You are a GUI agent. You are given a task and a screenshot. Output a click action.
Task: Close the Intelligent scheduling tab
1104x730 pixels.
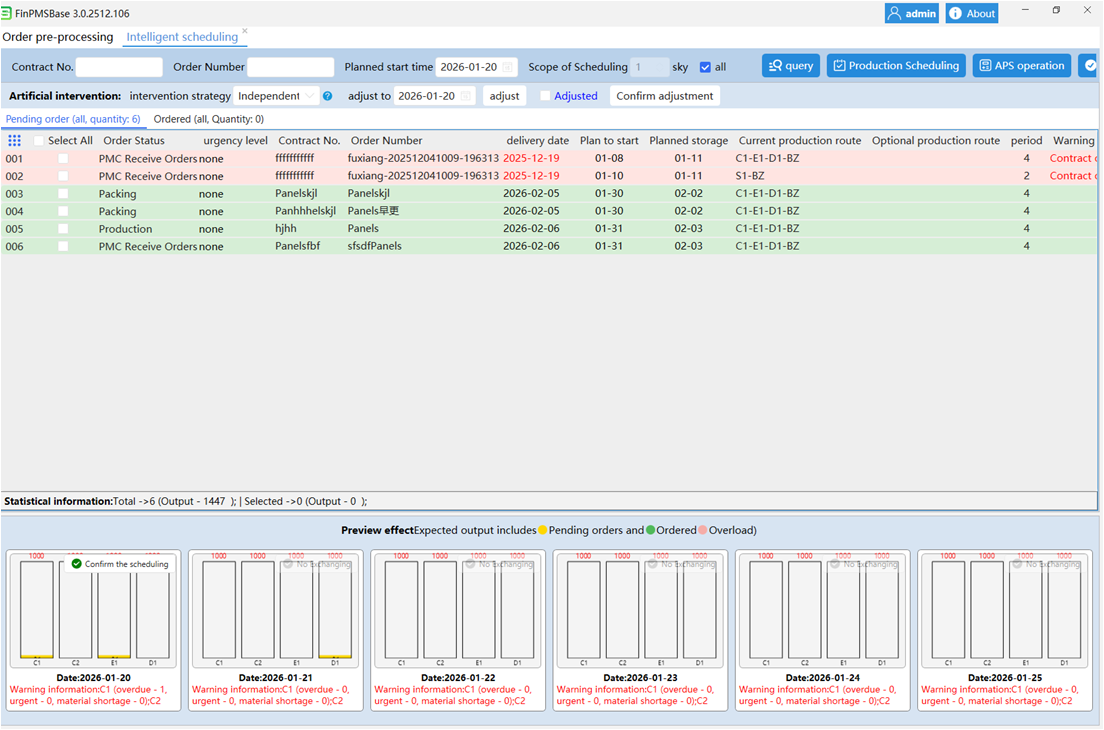coord(244,31)
